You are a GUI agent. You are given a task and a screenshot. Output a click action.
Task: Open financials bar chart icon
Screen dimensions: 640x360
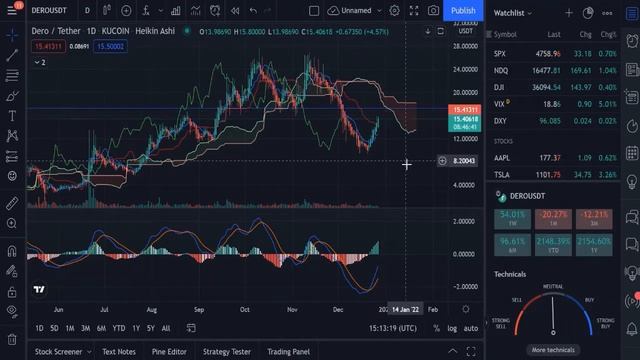click(x=176, y=11)
